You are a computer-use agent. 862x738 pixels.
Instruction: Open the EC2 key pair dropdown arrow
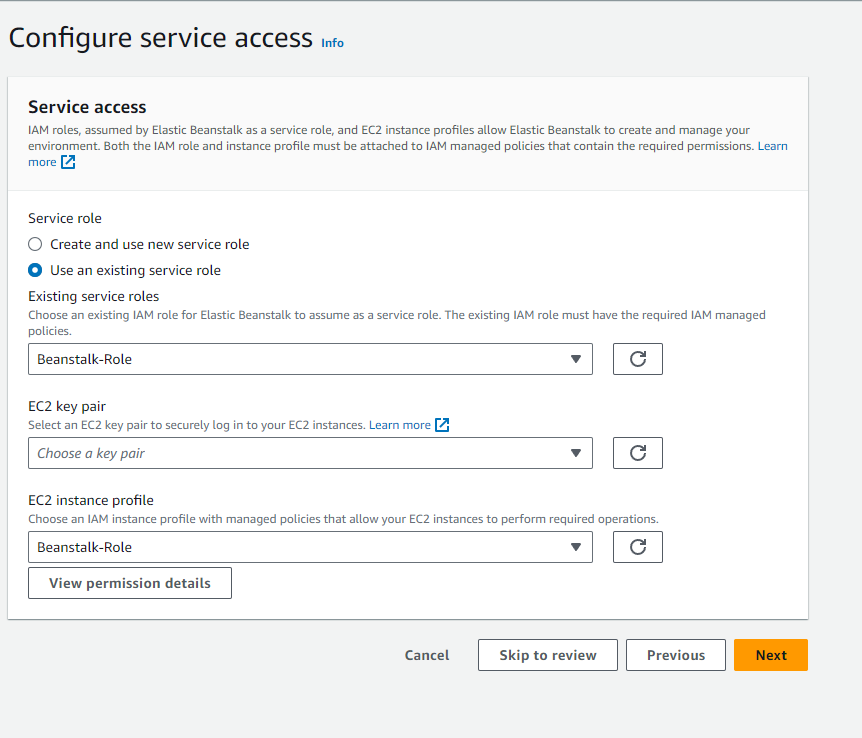pos(575,453)
